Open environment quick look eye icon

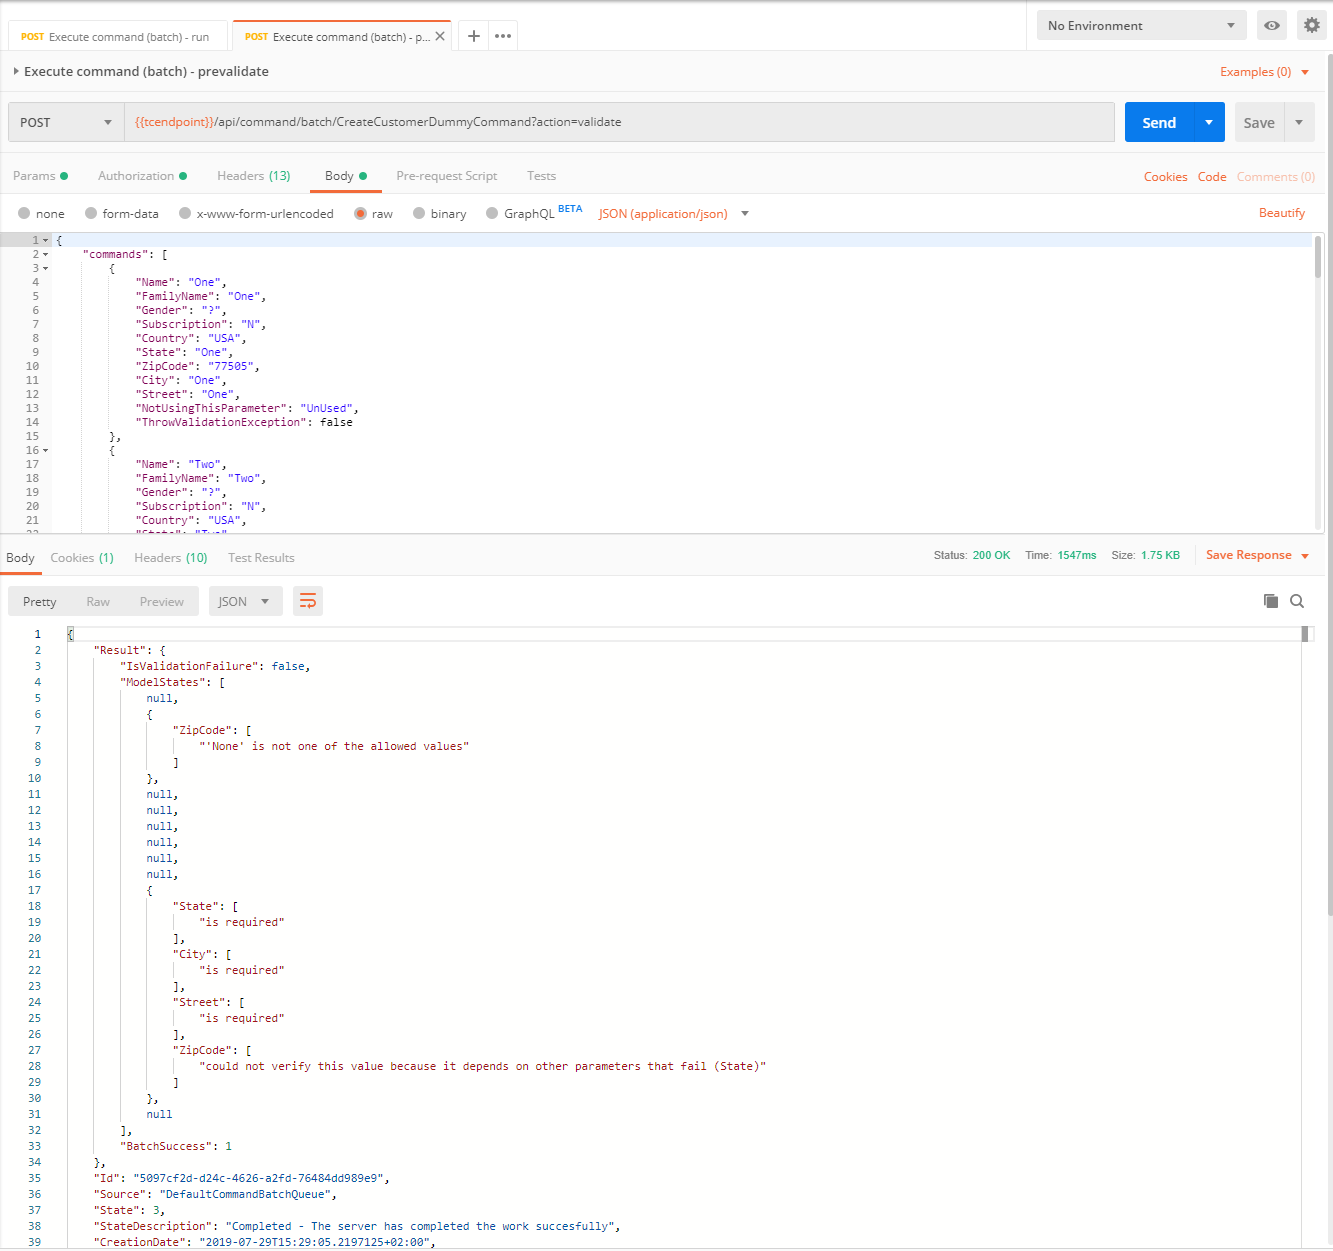tap(1271, 26)
